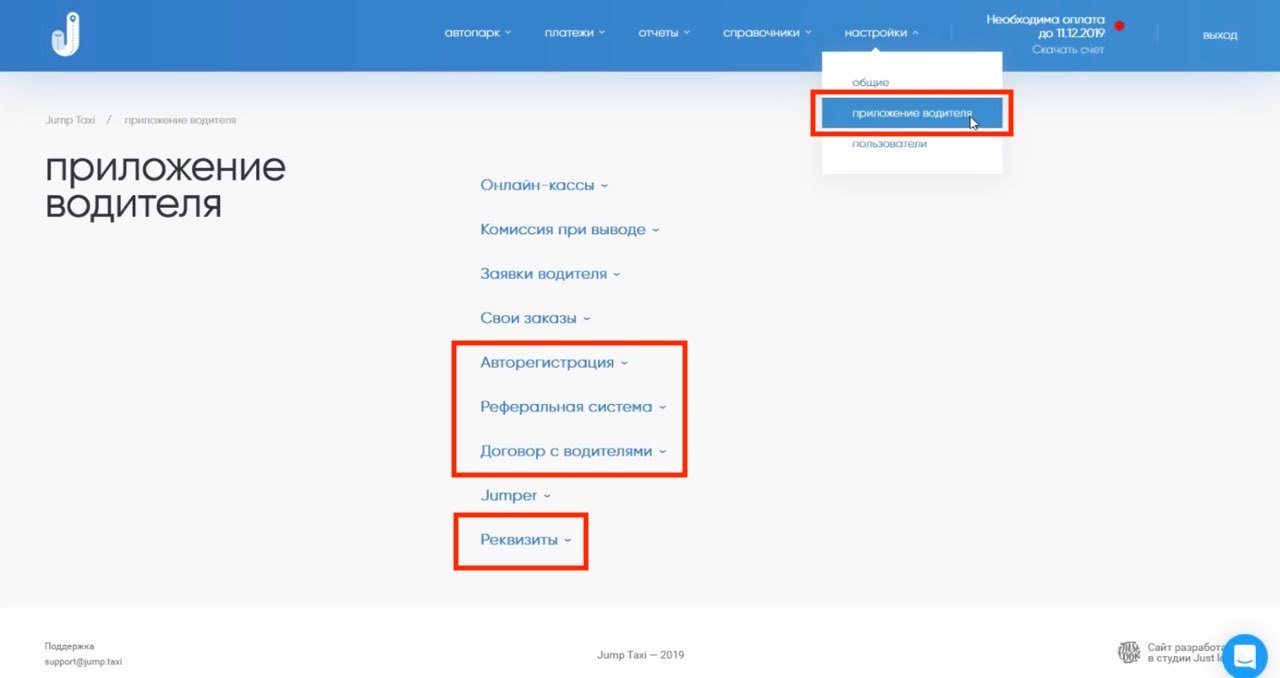Viewport: 1280px width, 678px height.
Task: Select пользователи in settings menu
Action: (x=889, y=144)
